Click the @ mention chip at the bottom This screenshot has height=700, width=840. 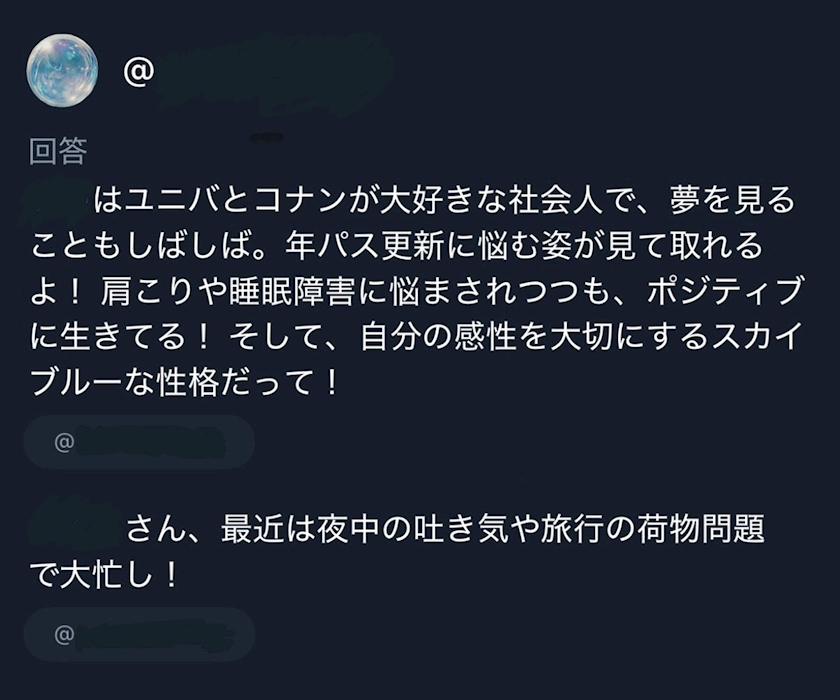point(139,634)
